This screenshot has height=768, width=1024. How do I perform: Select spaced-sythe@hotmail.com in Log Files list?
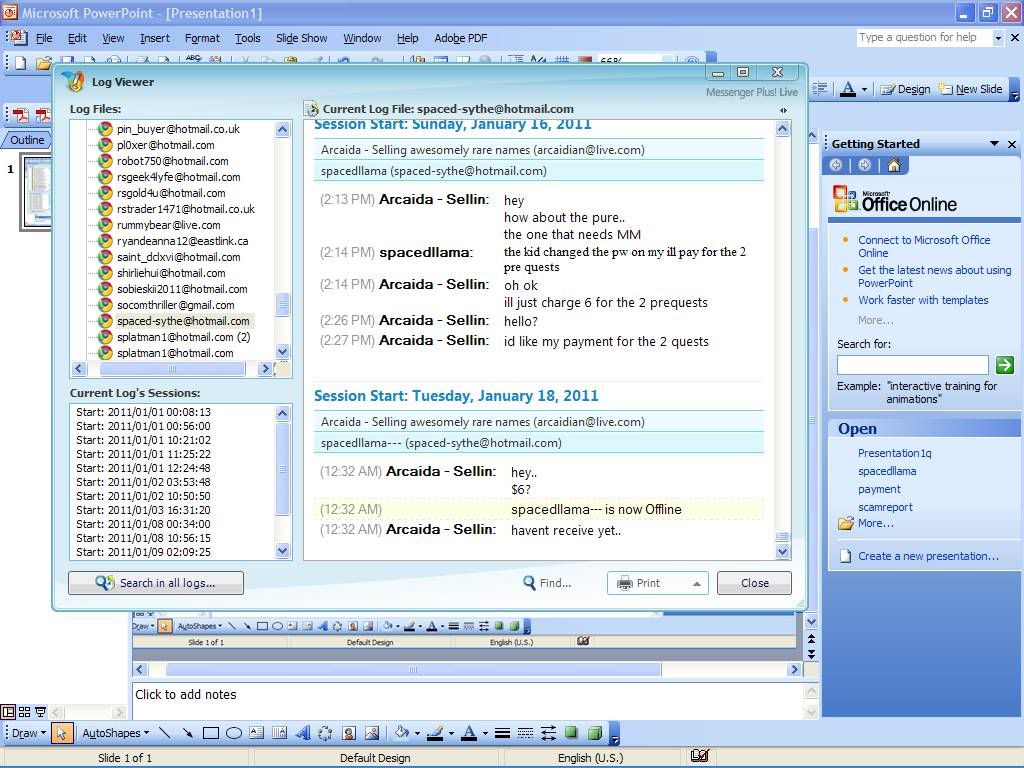(183, 321)
